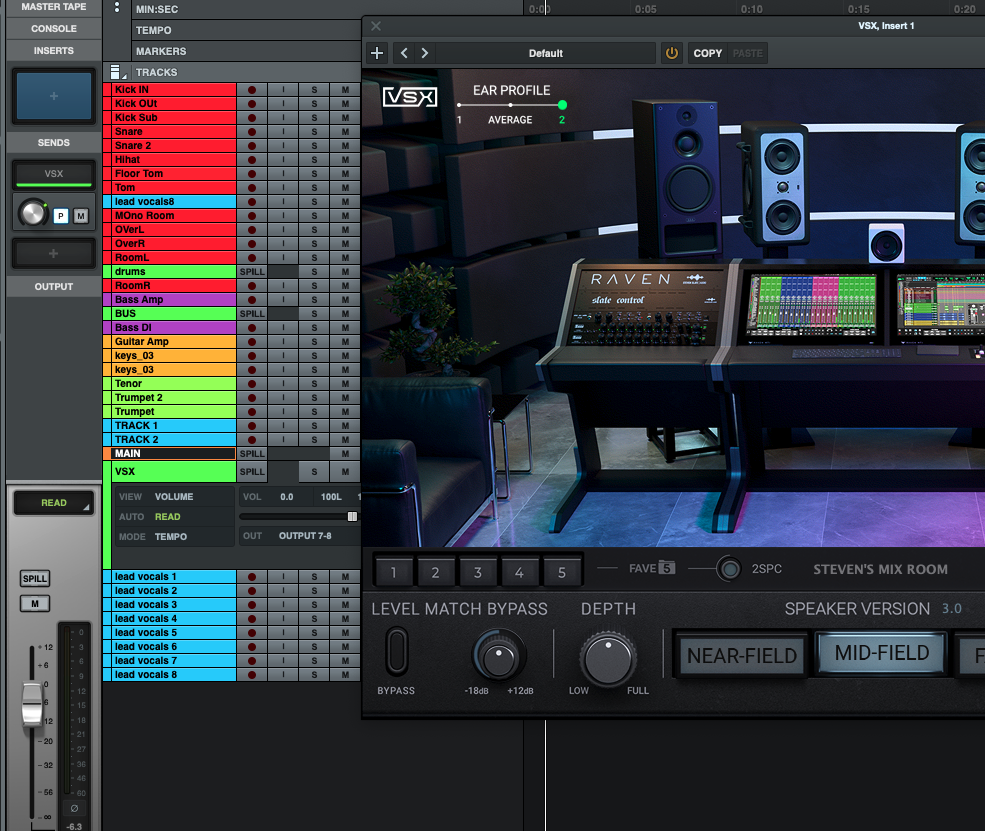The width and height of the screenshot is (985, 831).
Task: Mute the VSX send with M button
Action: coord(80,216)
